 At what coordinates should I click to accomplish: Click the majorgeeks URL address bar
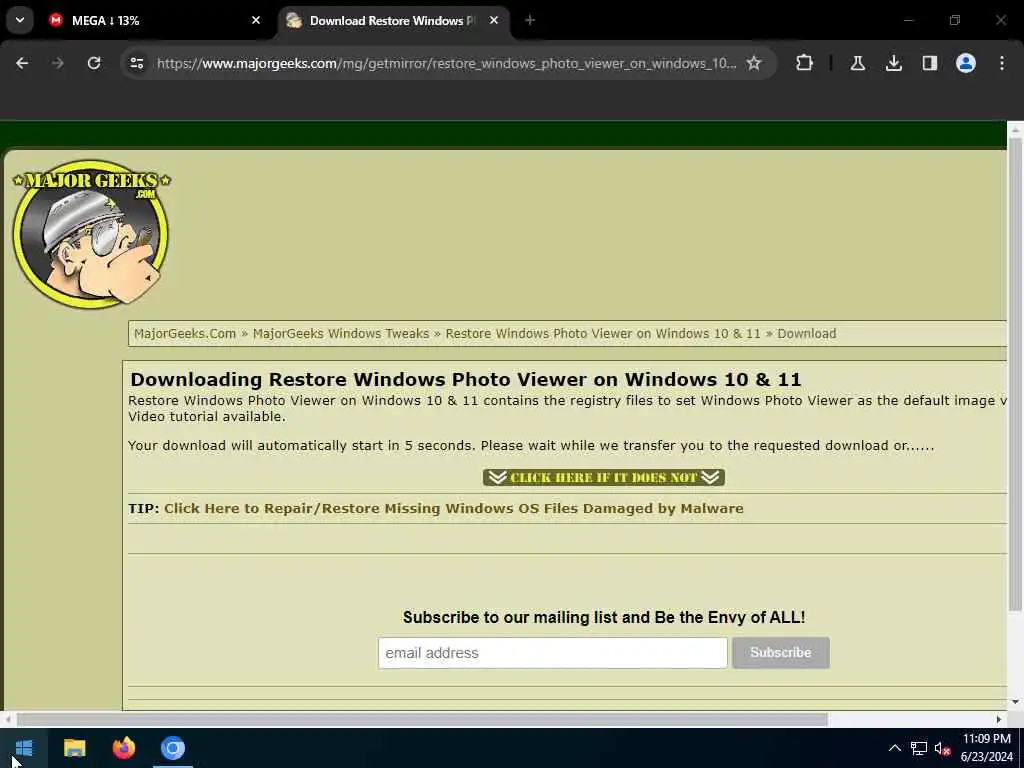pos(447,63)
